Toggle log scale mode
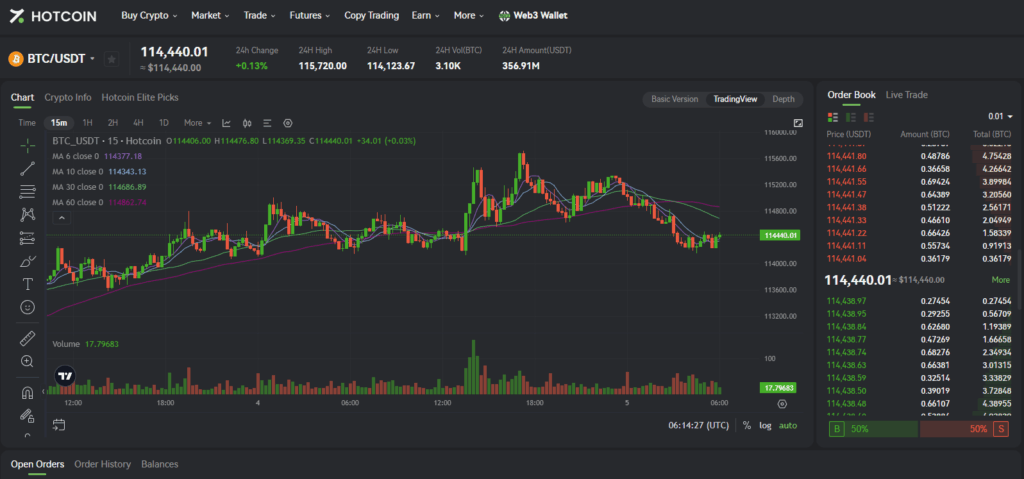The width and height of the screenshot is (1024, 479). (765, 425)
